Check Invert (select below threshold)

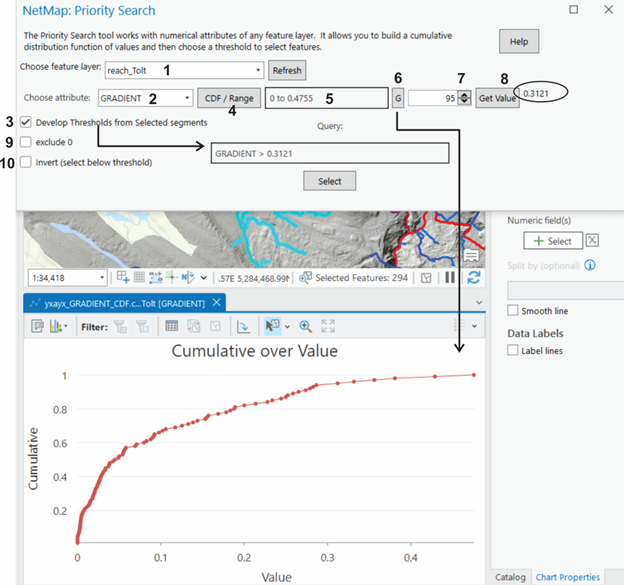coord(26,162)
